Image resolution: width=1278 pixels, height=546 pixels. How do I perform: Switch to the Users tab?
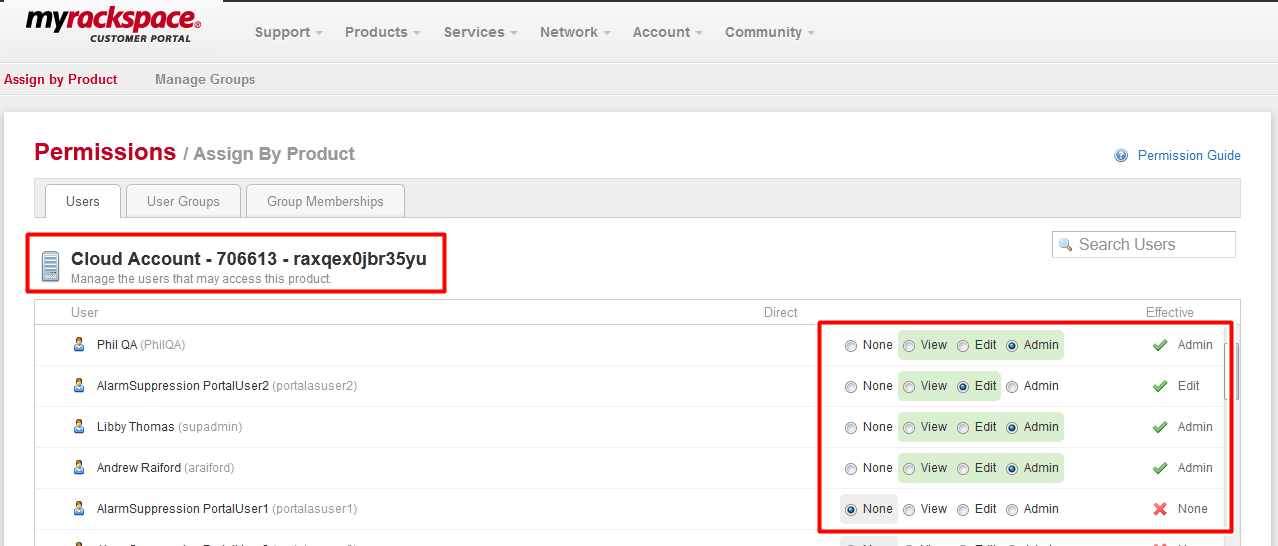point(83,201)
